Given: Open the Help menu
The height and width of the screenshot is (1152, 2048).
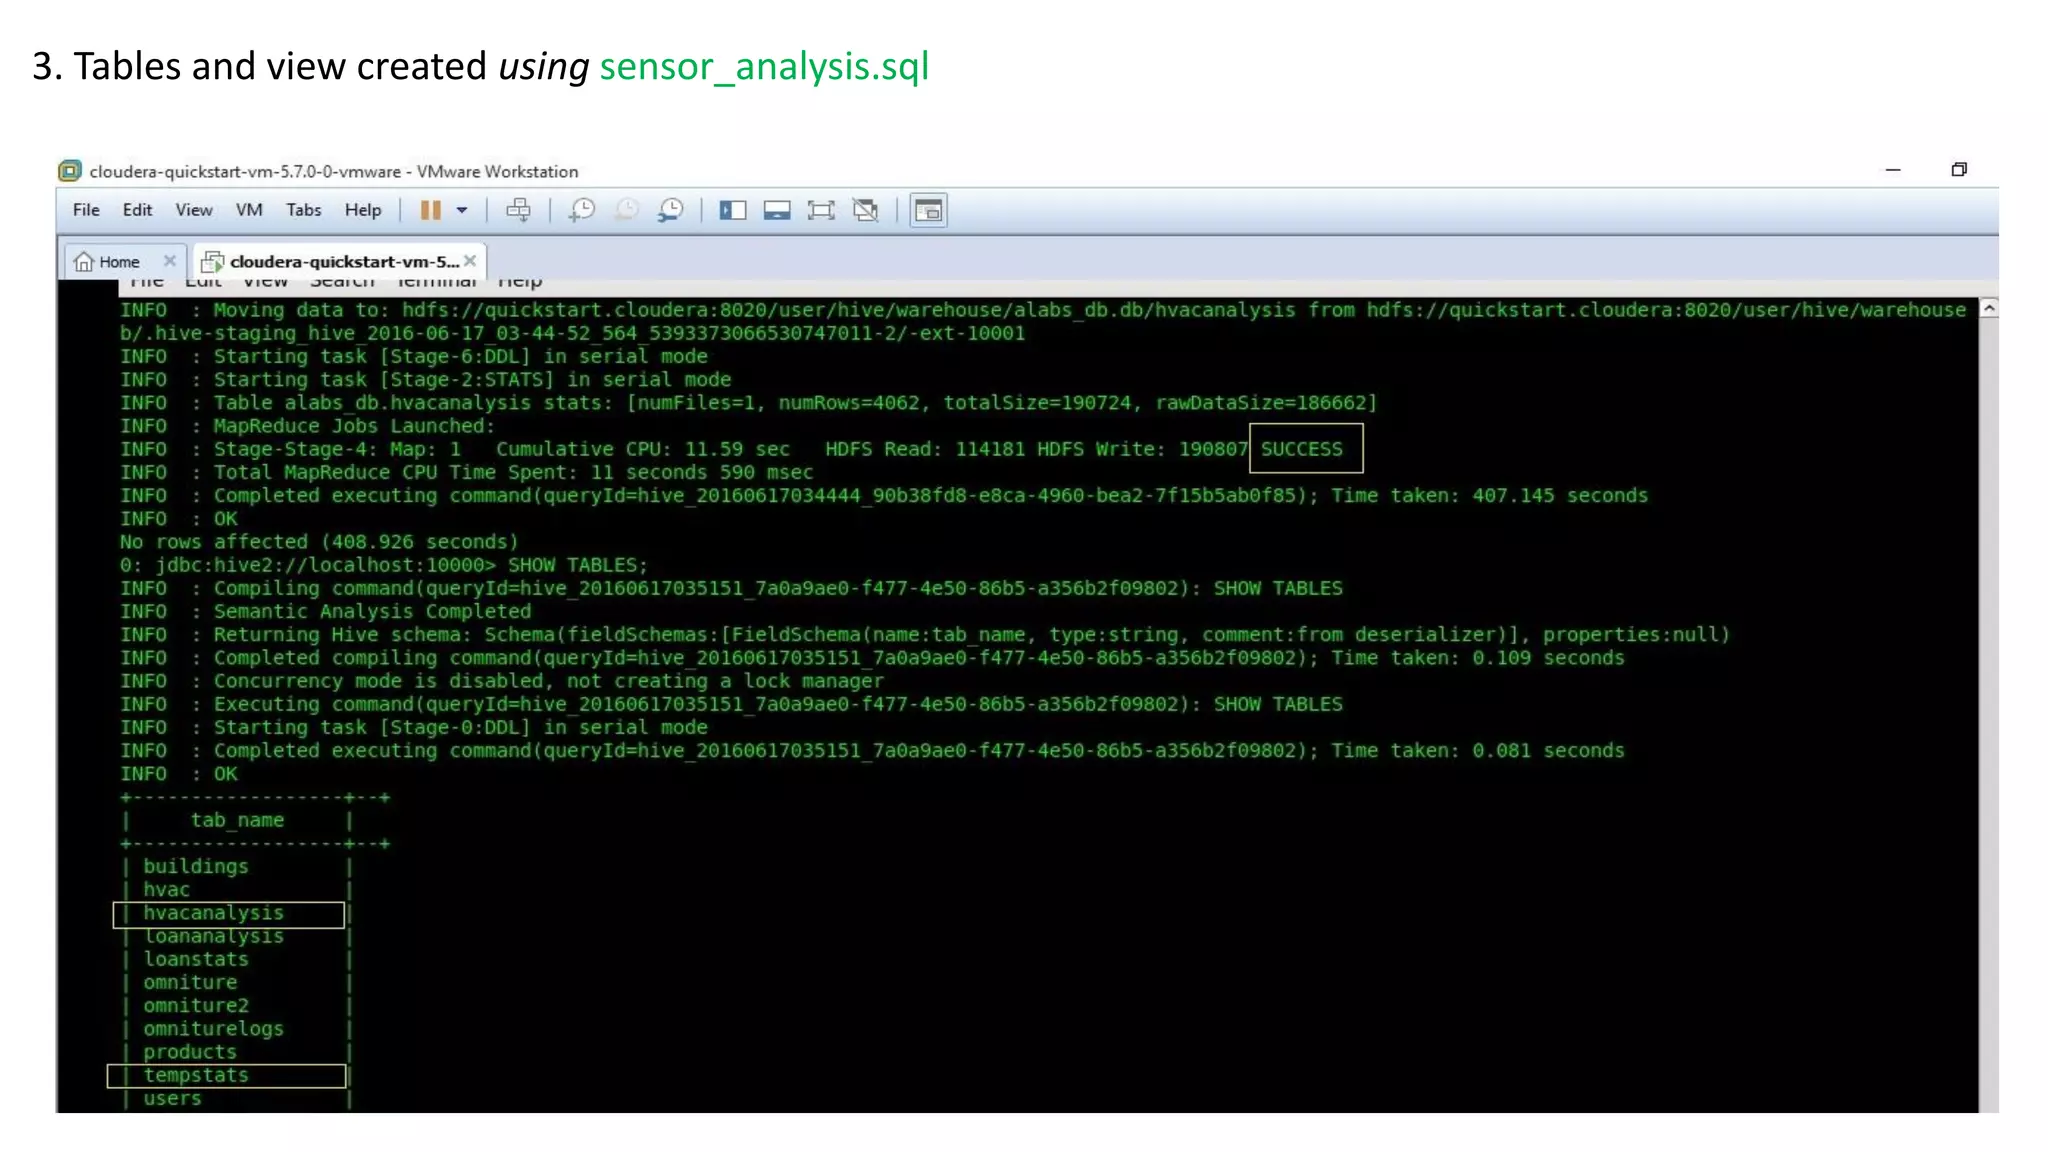Looking at the screenshot, I should [x=363, y=210].
